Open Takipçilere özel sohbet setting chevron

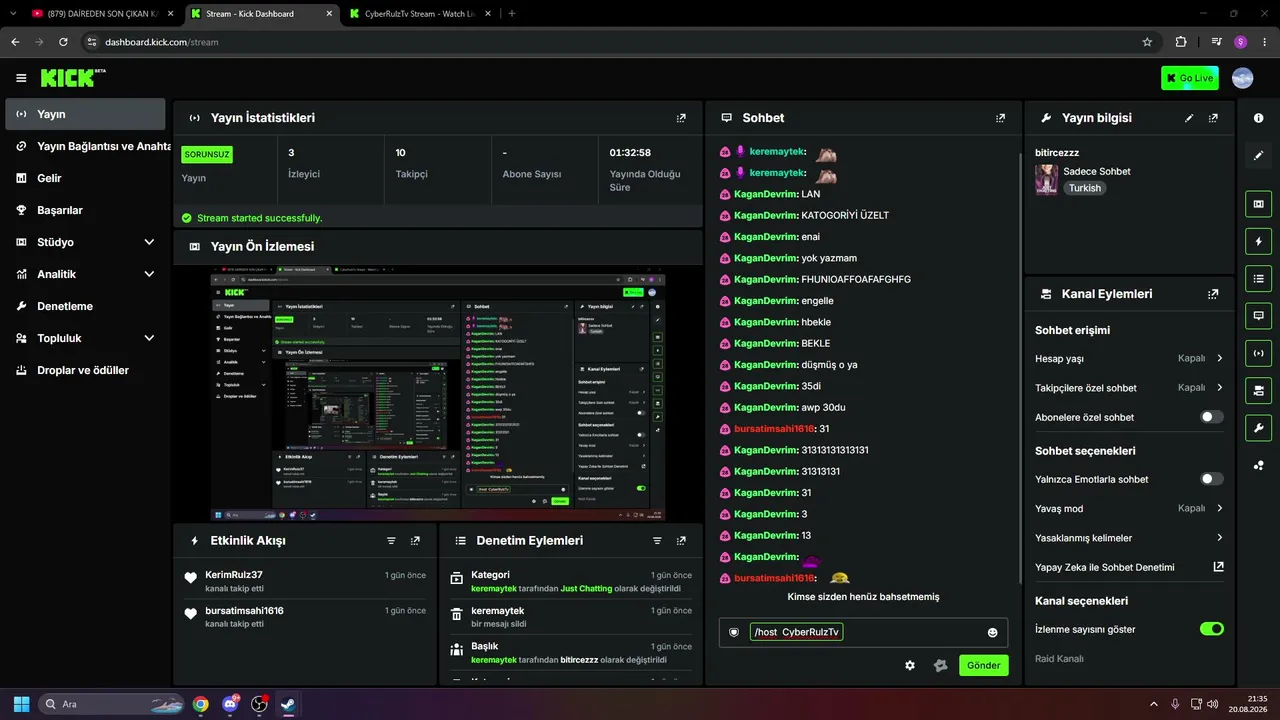point(1219,387)
